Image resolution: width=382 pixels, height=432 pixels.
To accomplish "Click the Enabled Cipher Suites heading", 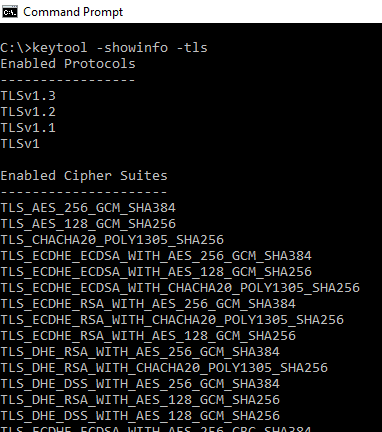I will [x=84, y=176].
